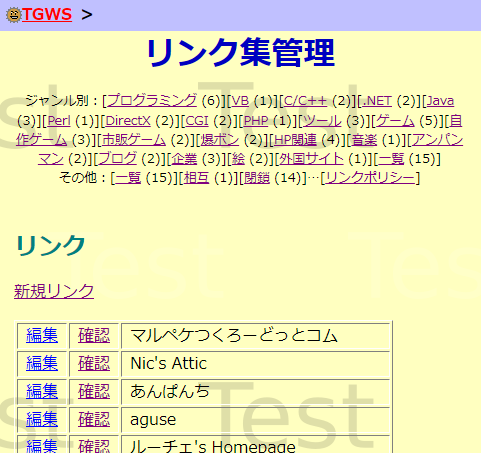Click 編集 for ルーチェ's Homepage
This screenshot has width=481, height=453.
(42, 446)
